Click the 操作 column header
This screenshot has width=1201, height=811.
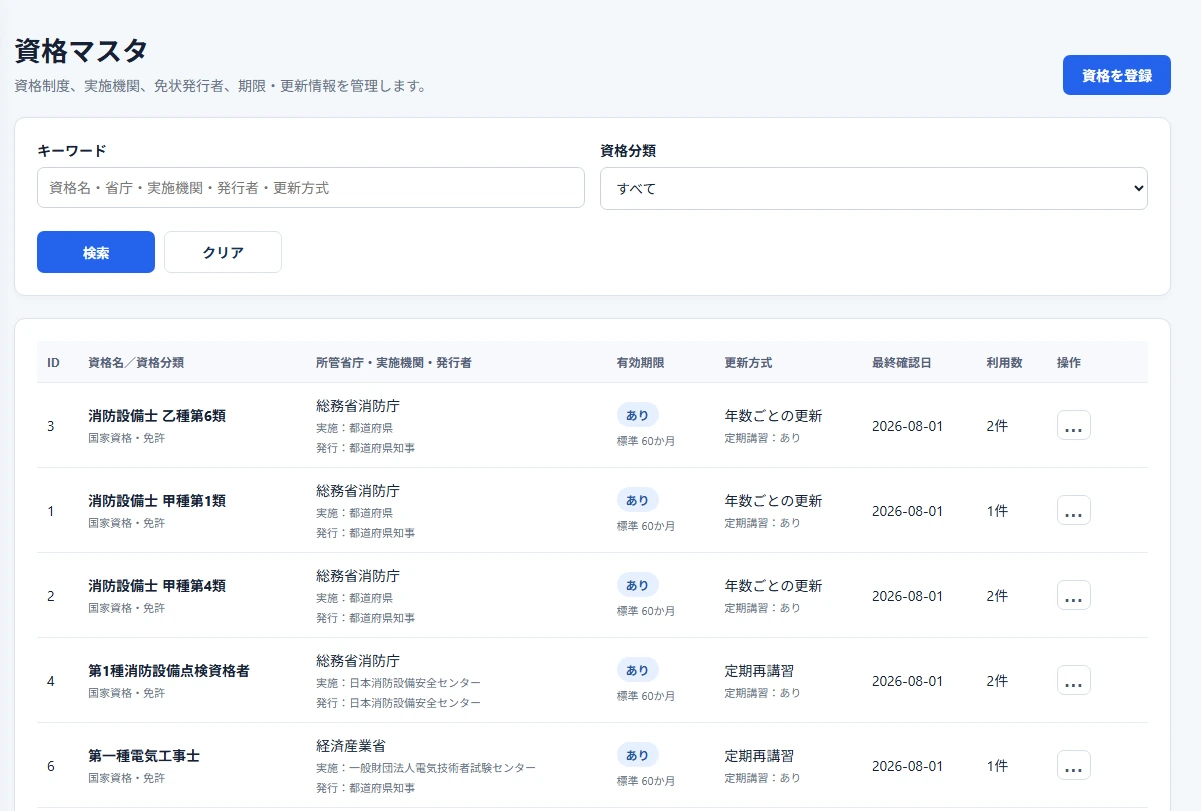[1069, 362]
